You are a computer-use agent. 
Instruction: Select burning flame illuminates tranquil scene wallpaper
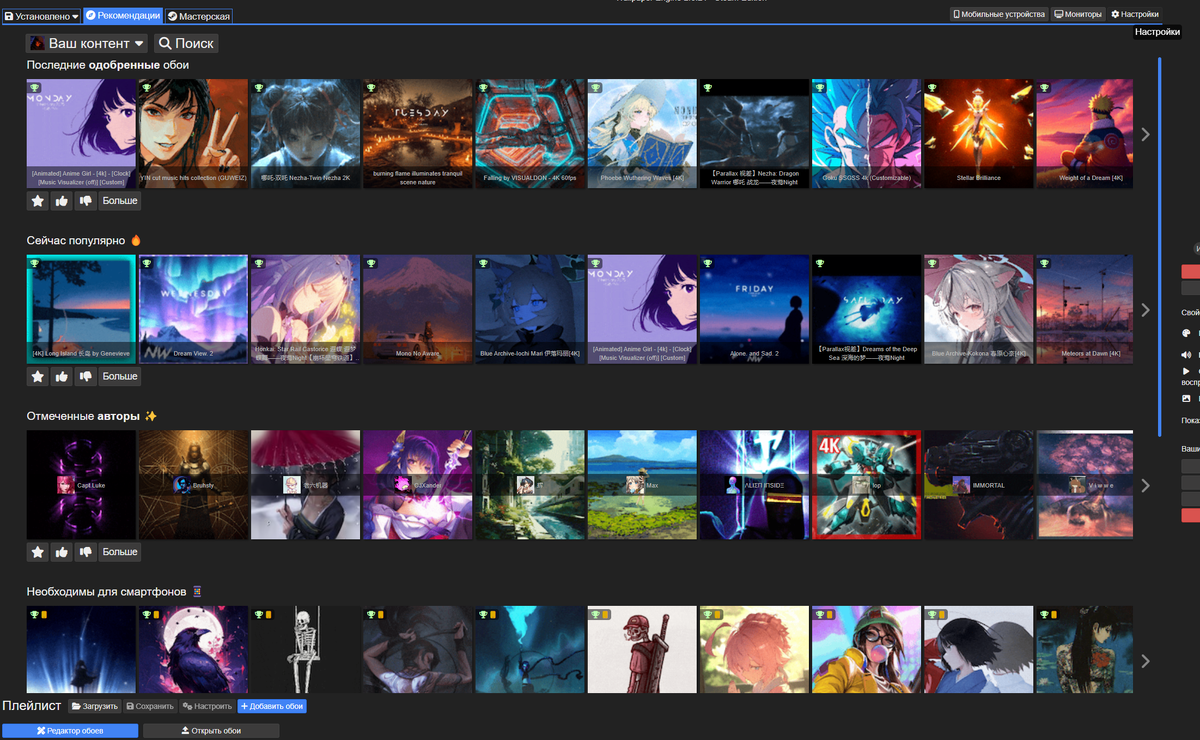(x=417, y=134)
